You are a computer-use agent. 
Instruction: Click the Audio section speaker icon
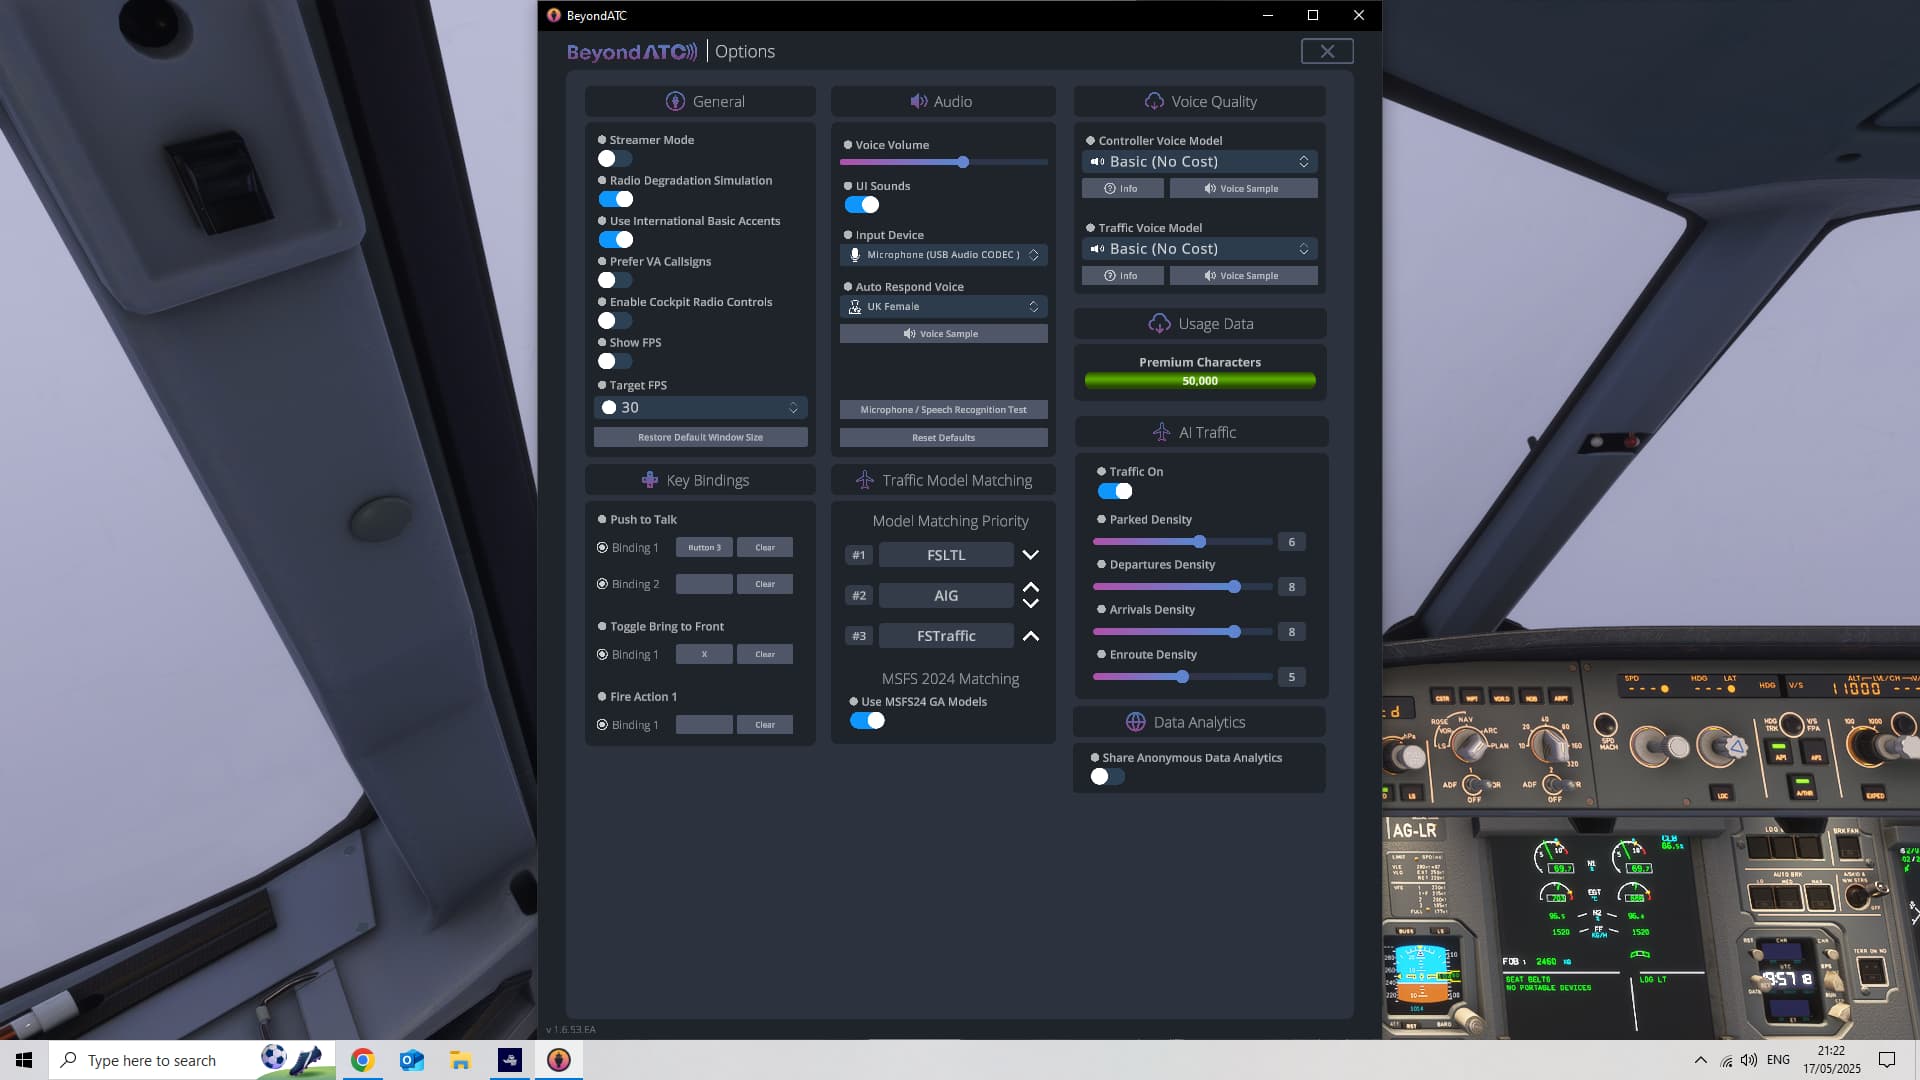918,101
